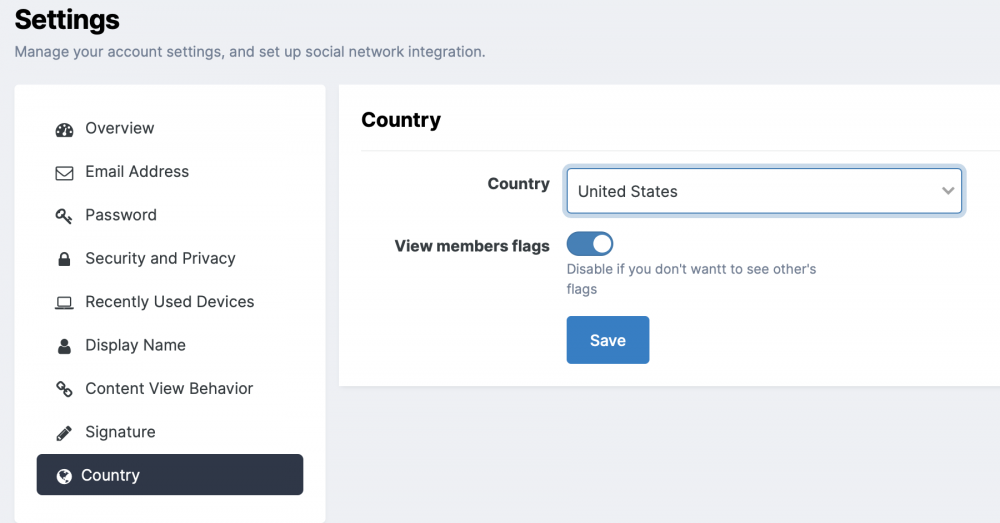Click the Security and Privacy lock icon
1000x523 pixels.
65,259
